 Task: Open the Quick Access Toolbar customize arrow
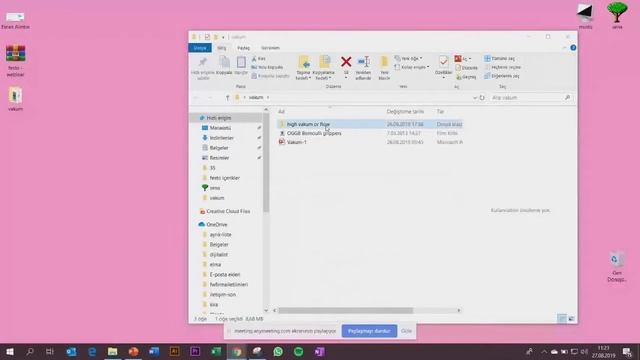223,37
